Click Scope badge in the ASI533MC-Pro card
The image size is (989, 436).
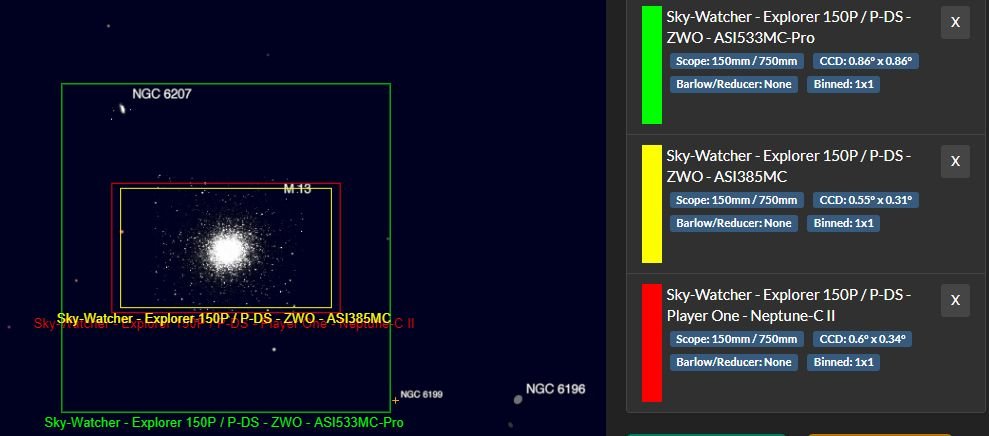point(737,61)
